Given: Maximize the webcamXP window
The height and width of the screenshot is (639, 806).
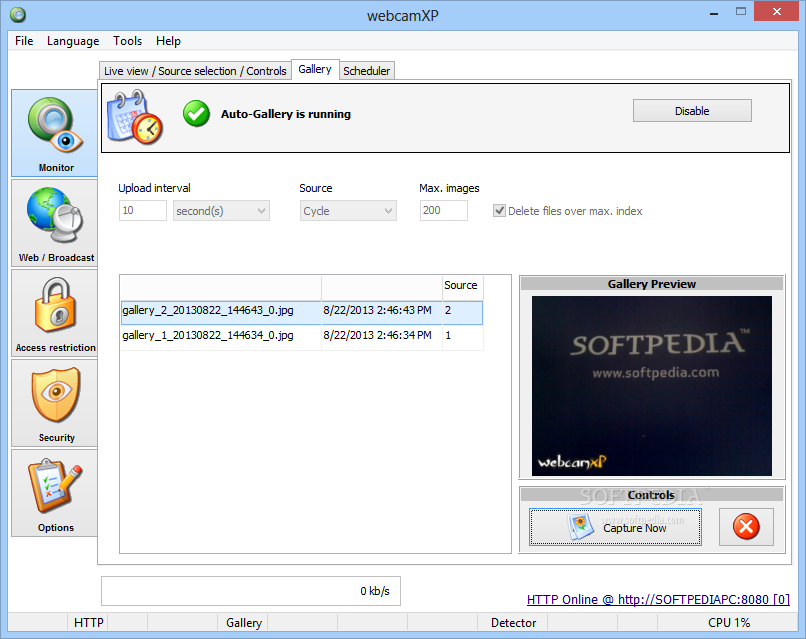Looking at the screenshot, I should point(741,12).
